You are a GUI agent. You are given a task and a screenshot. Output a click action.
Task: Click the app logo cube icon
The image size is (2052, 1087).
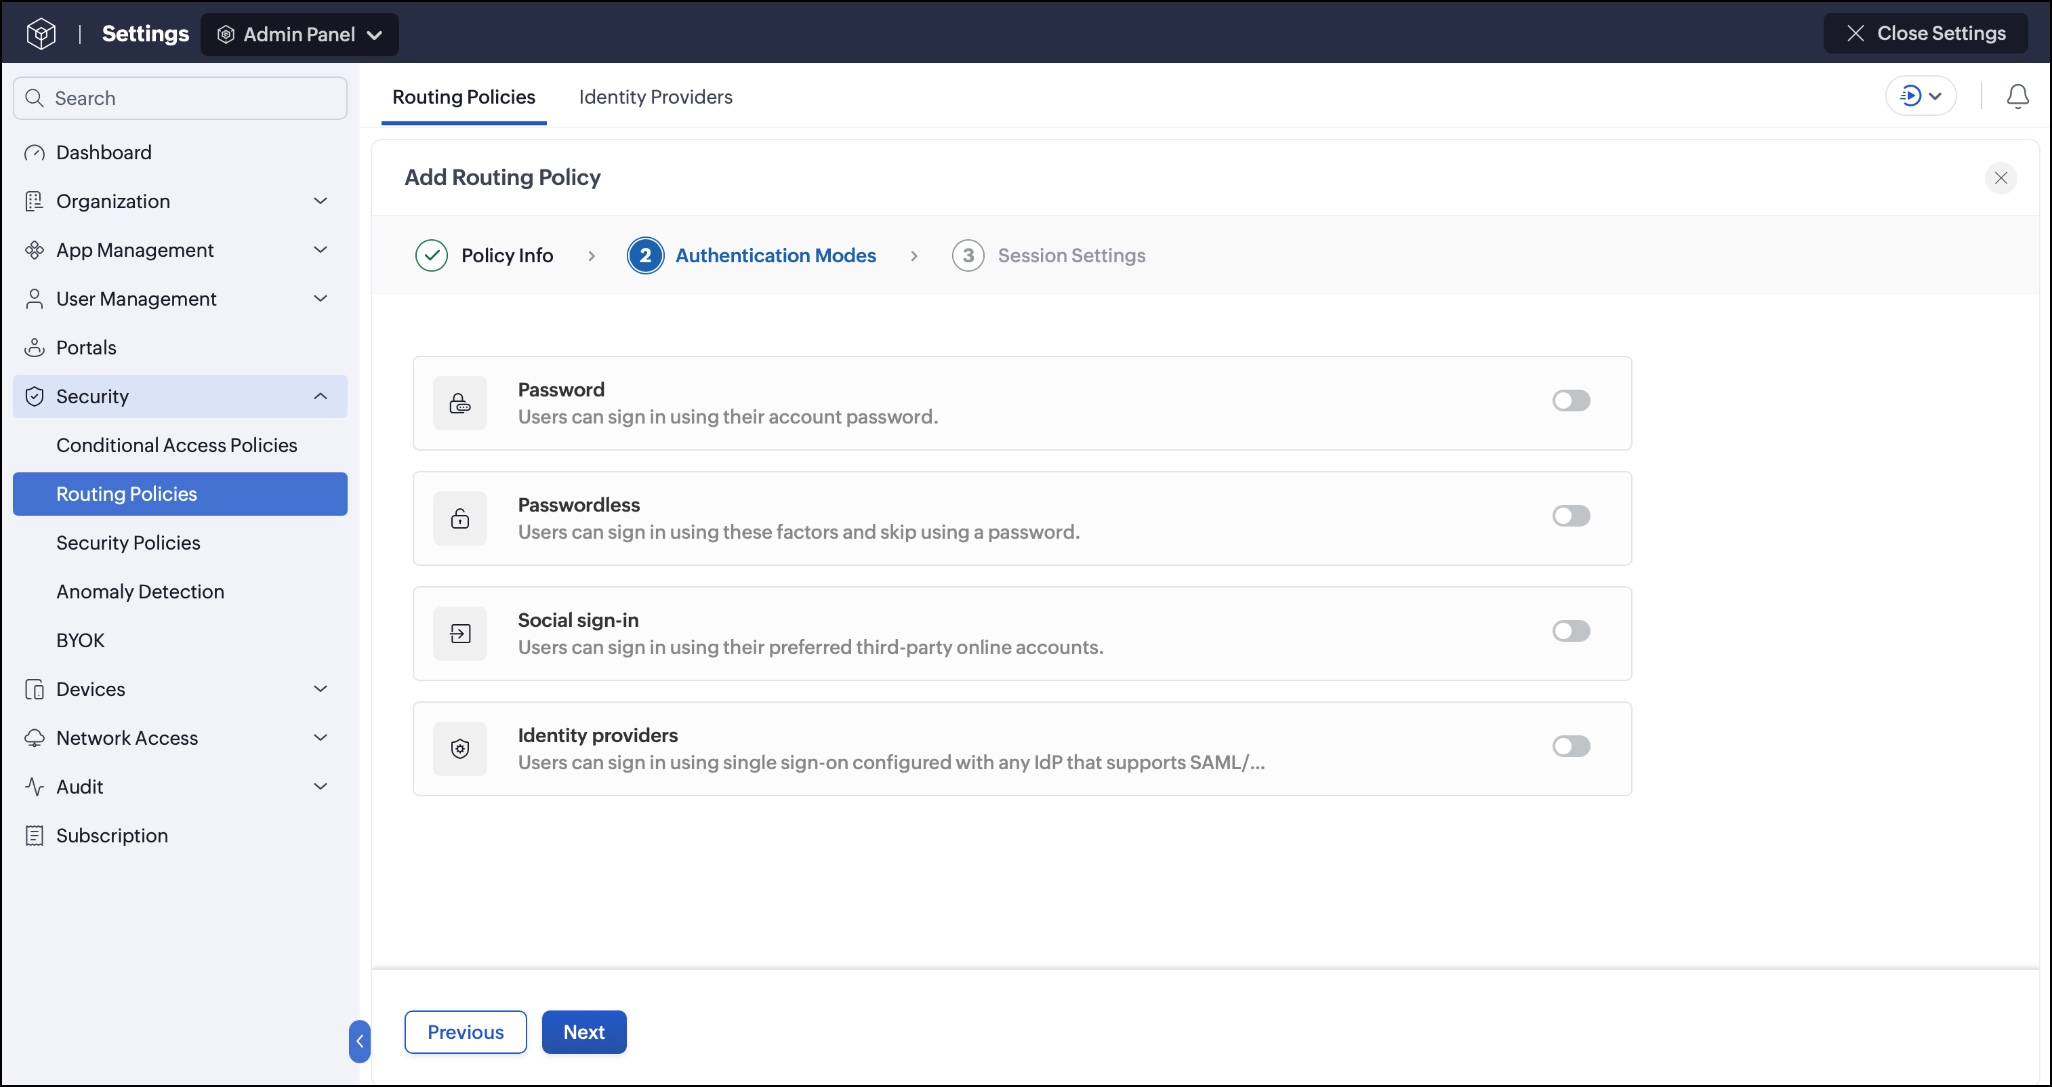(41, 34)
